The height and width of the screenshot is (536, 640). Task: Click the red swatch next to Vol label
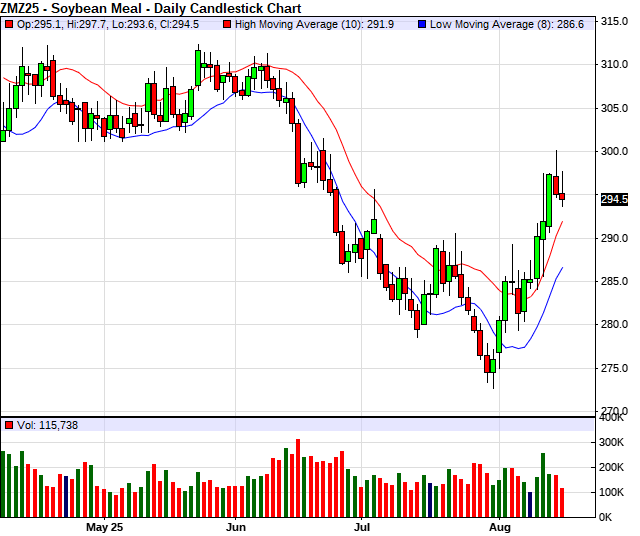click(9, 425)
